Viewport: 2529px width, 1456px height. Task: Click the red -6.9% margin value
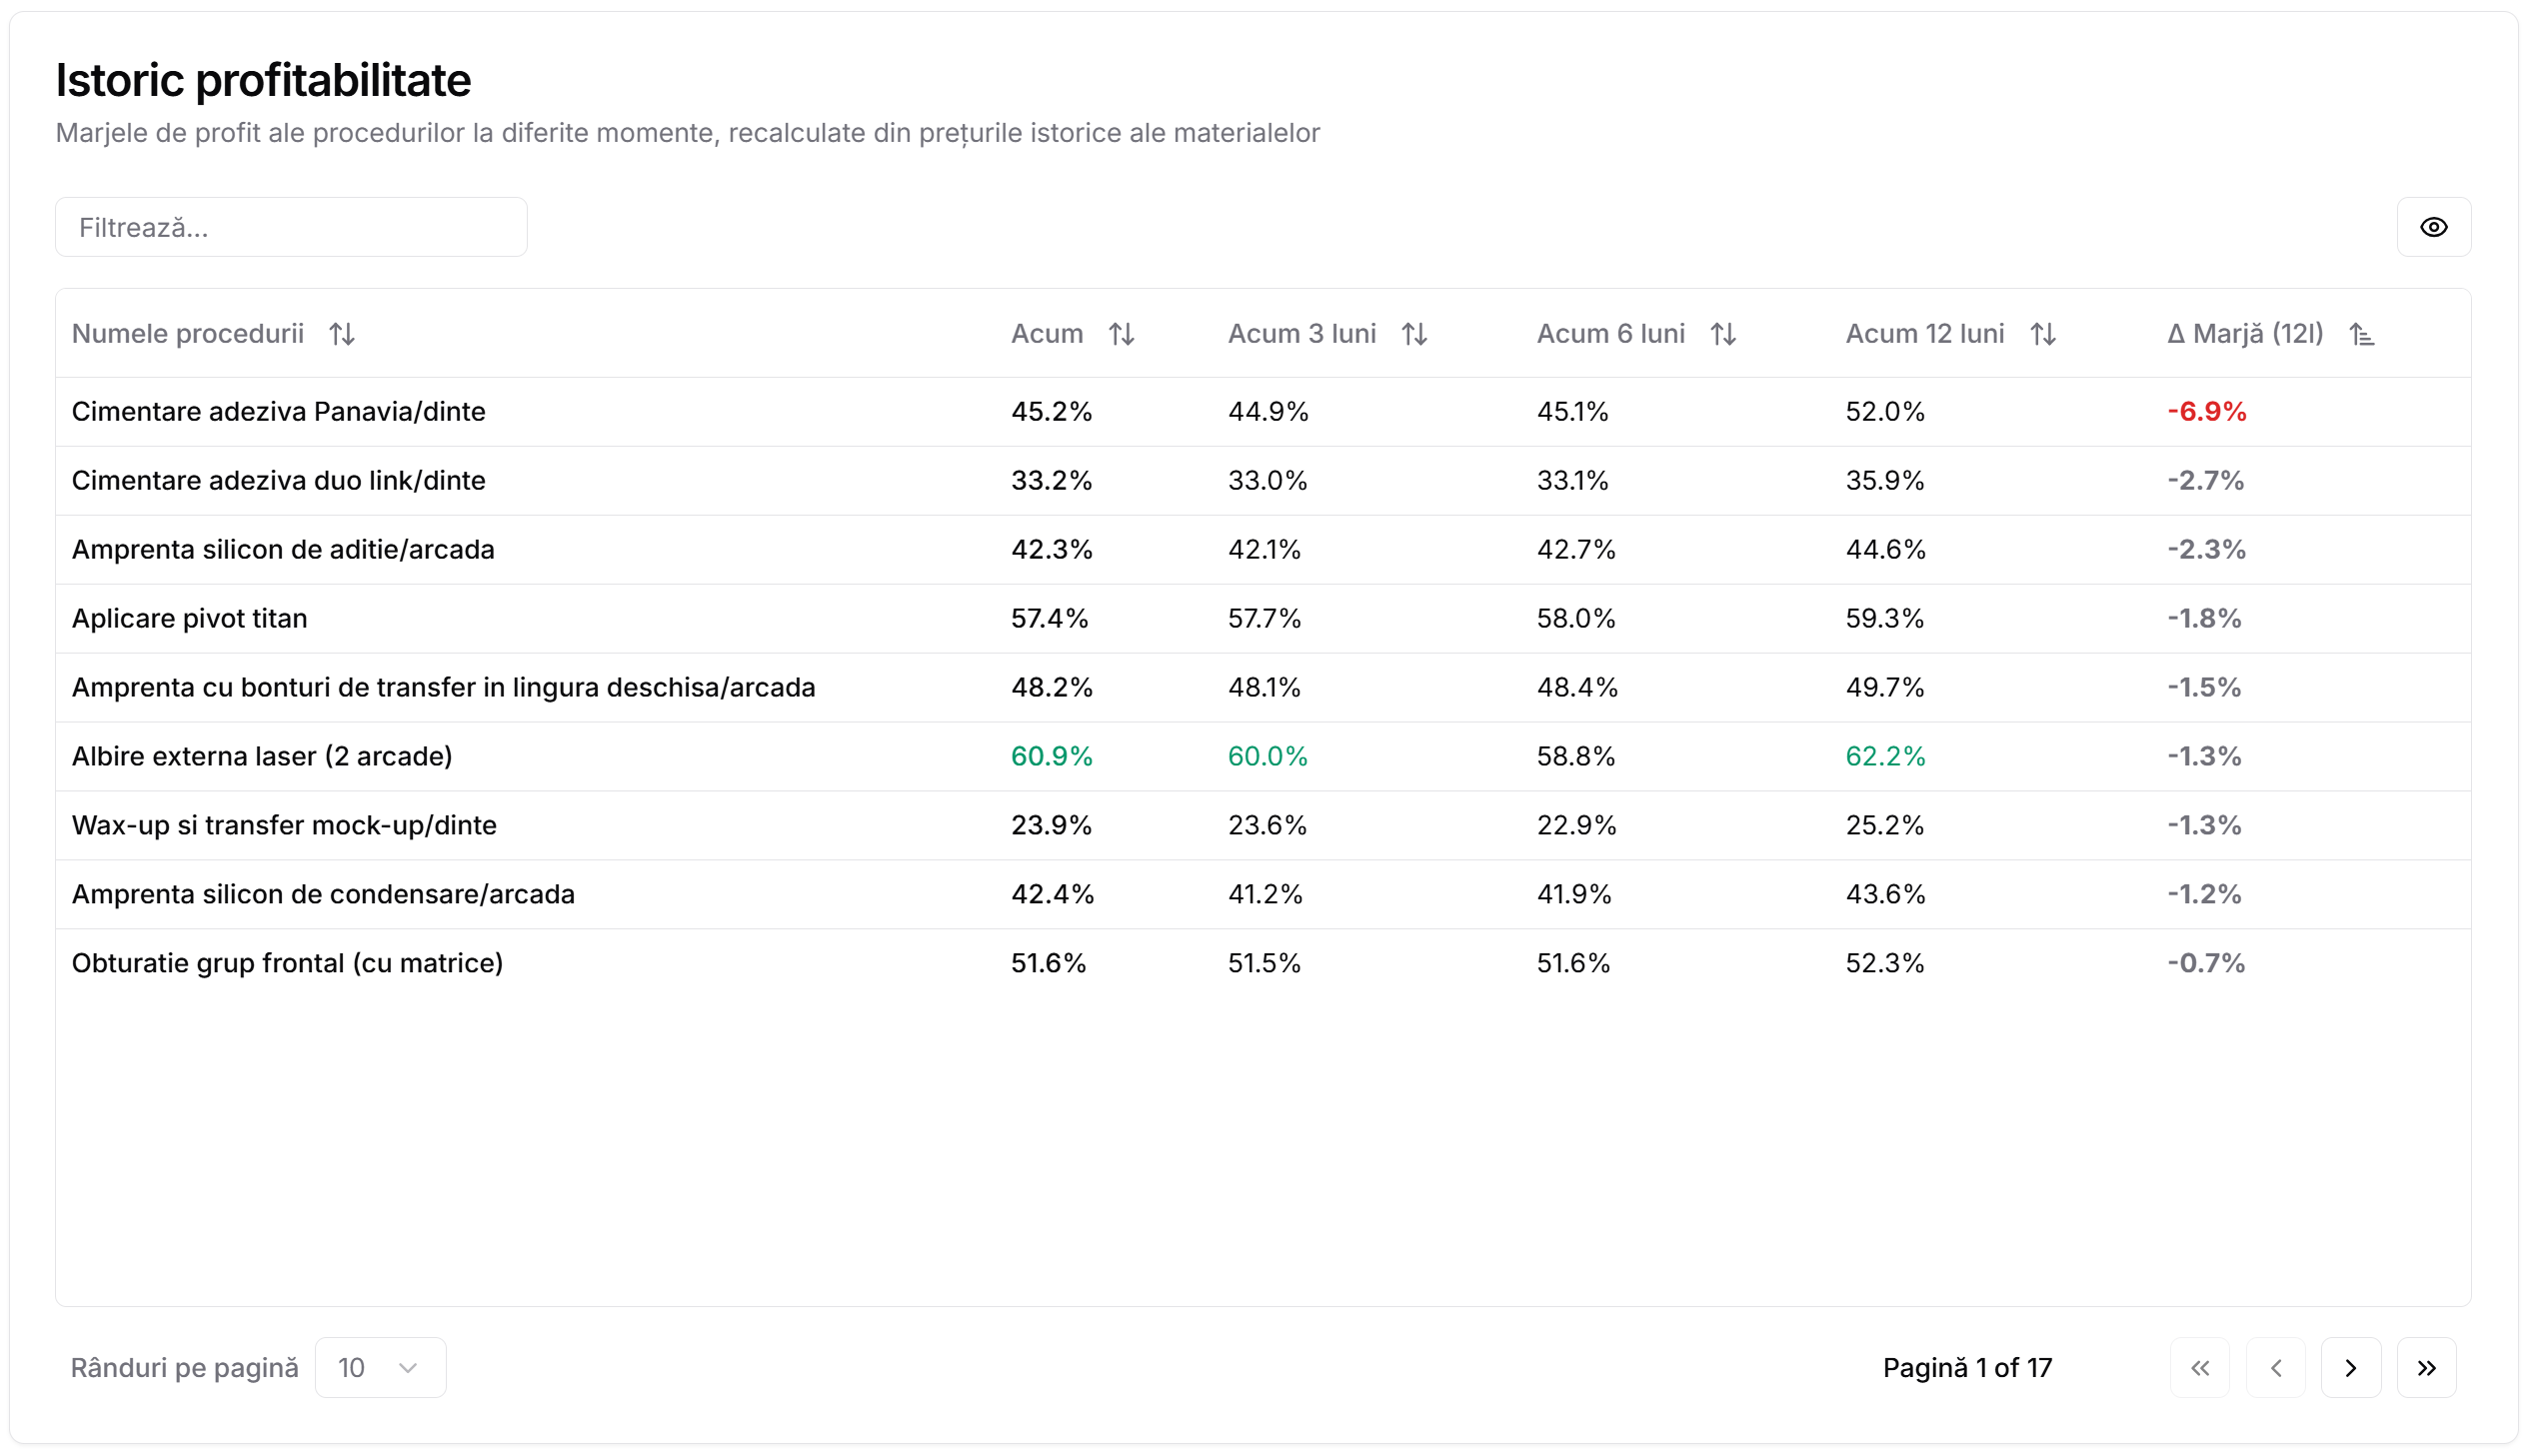pos(2207,412)
